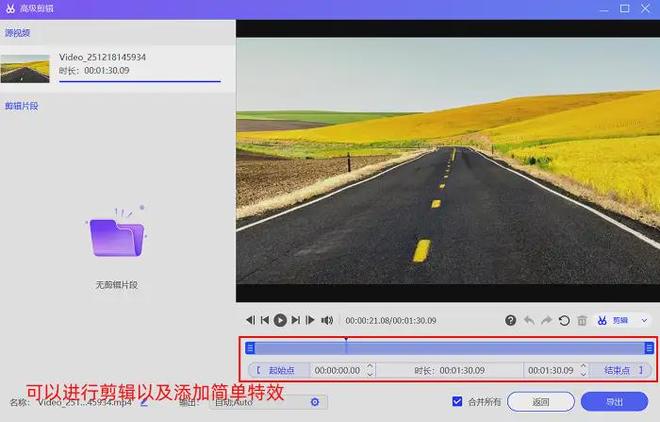Jump to previous frame
The width and height of the screenshot is (660, 422).
click(x=265, y=320)
